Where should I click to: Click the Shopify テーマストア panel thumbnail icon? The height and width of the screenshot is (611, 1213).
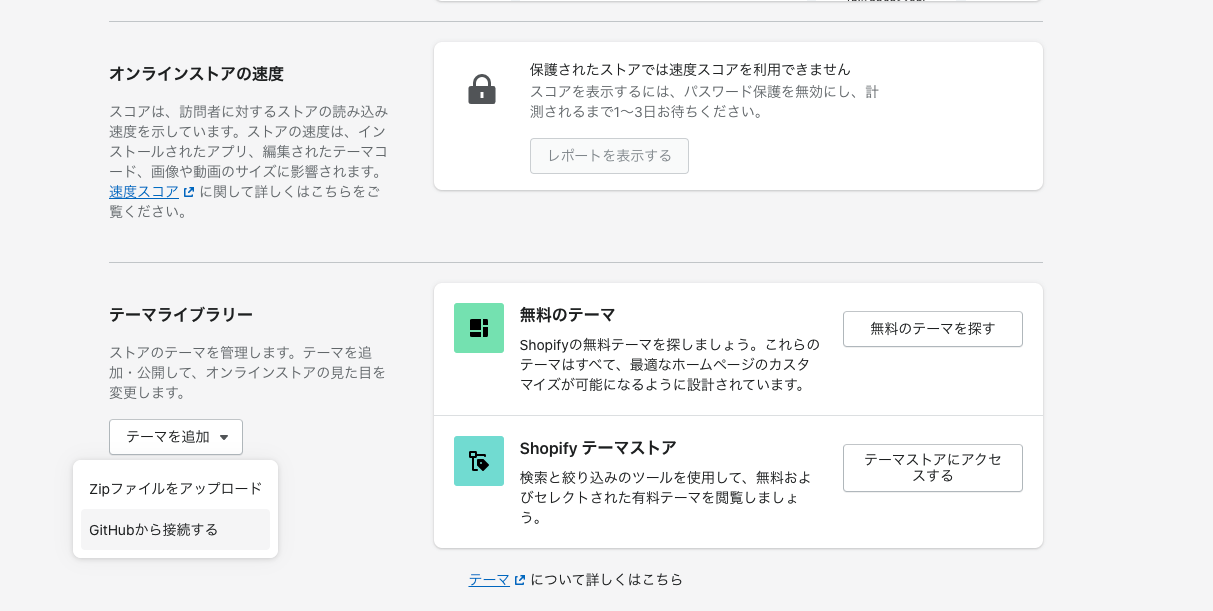(x=479, y=461)
